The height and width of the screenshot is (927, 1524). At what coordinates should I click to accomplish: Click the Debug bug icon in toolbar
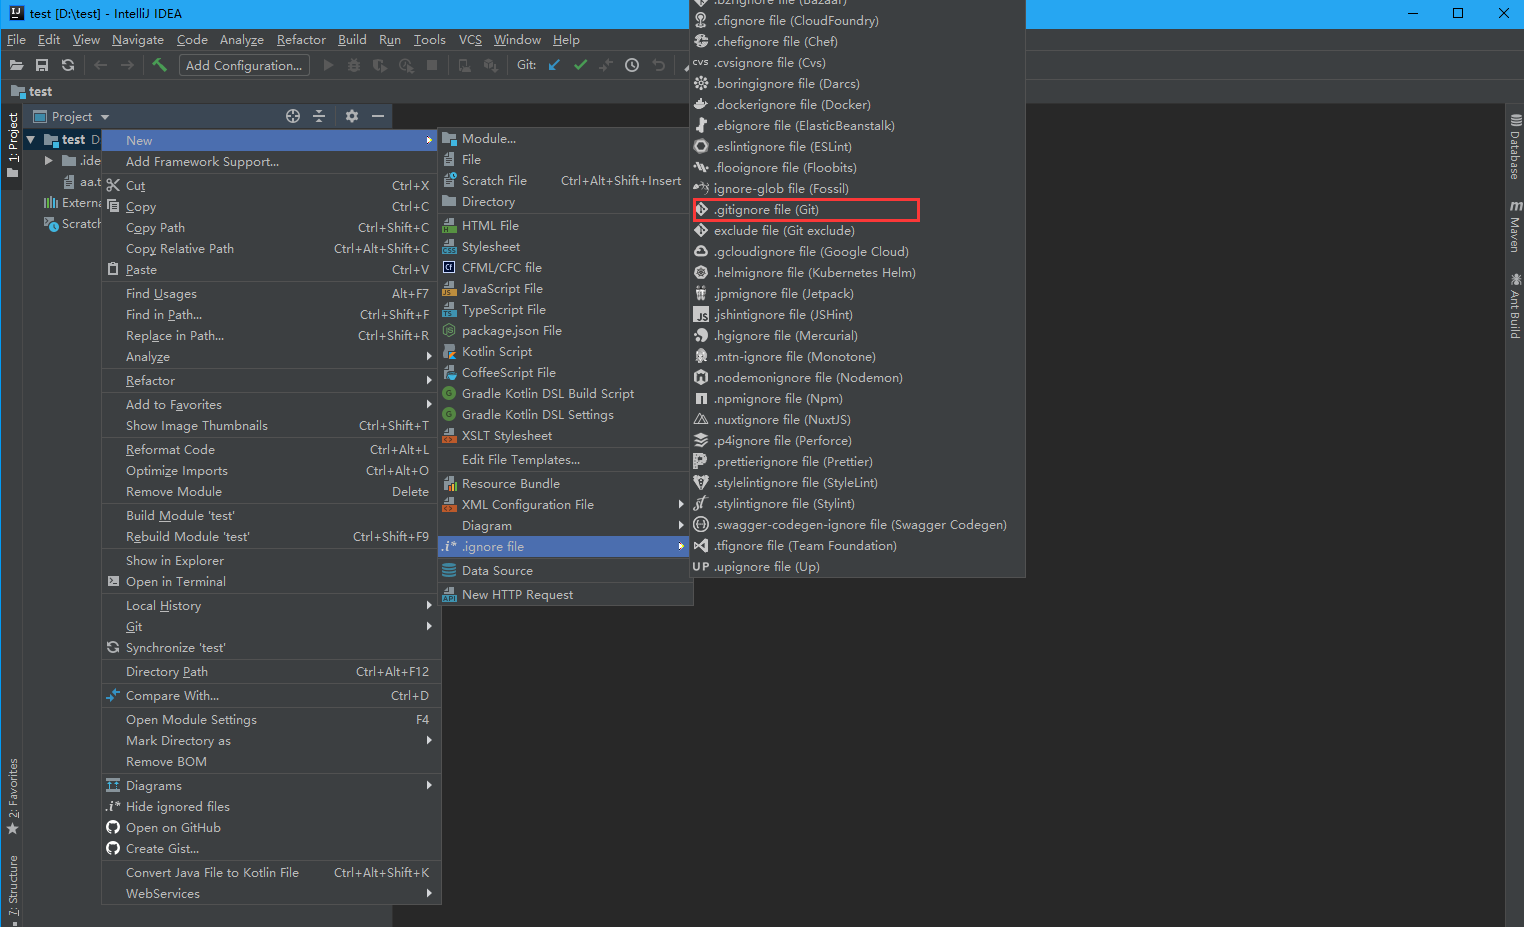tap(354, 65)
